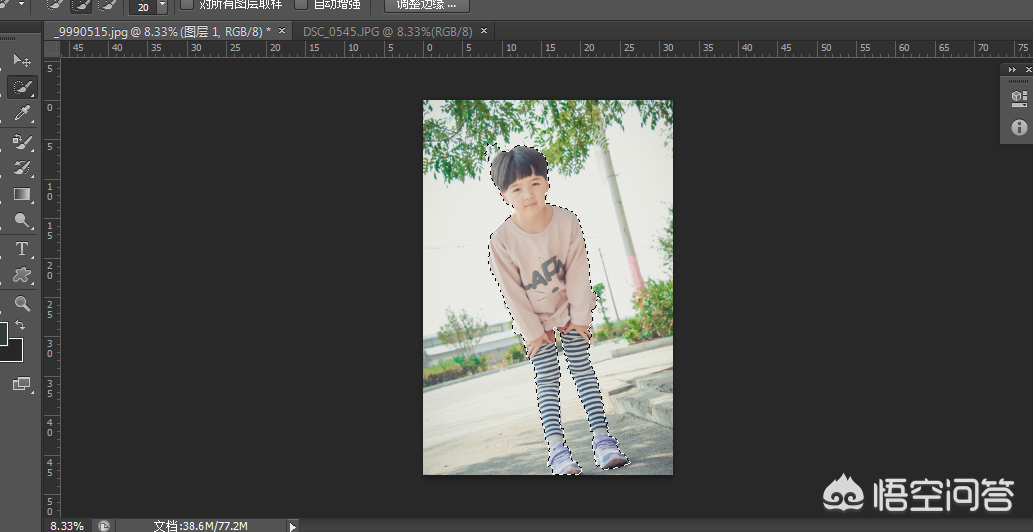This screenshot has height=532, width=1033.
Task: Click the swap foreground/background colors arrow
Action: coord(20,326)
